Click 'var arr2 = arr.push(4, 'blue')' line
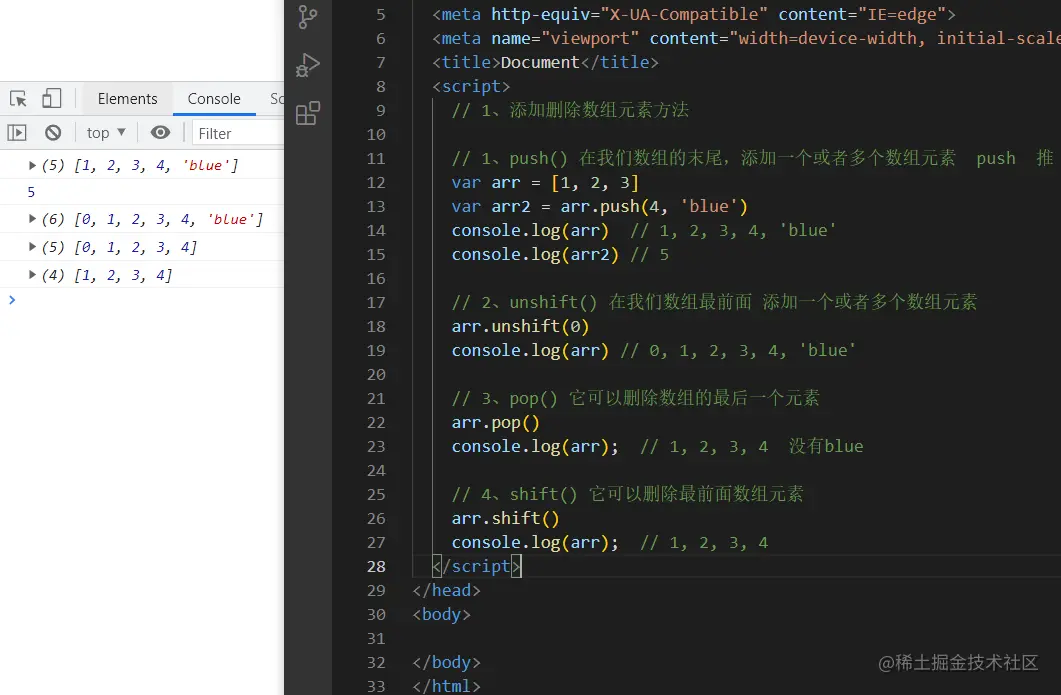1061x695 pixels. tap(600, 206)
